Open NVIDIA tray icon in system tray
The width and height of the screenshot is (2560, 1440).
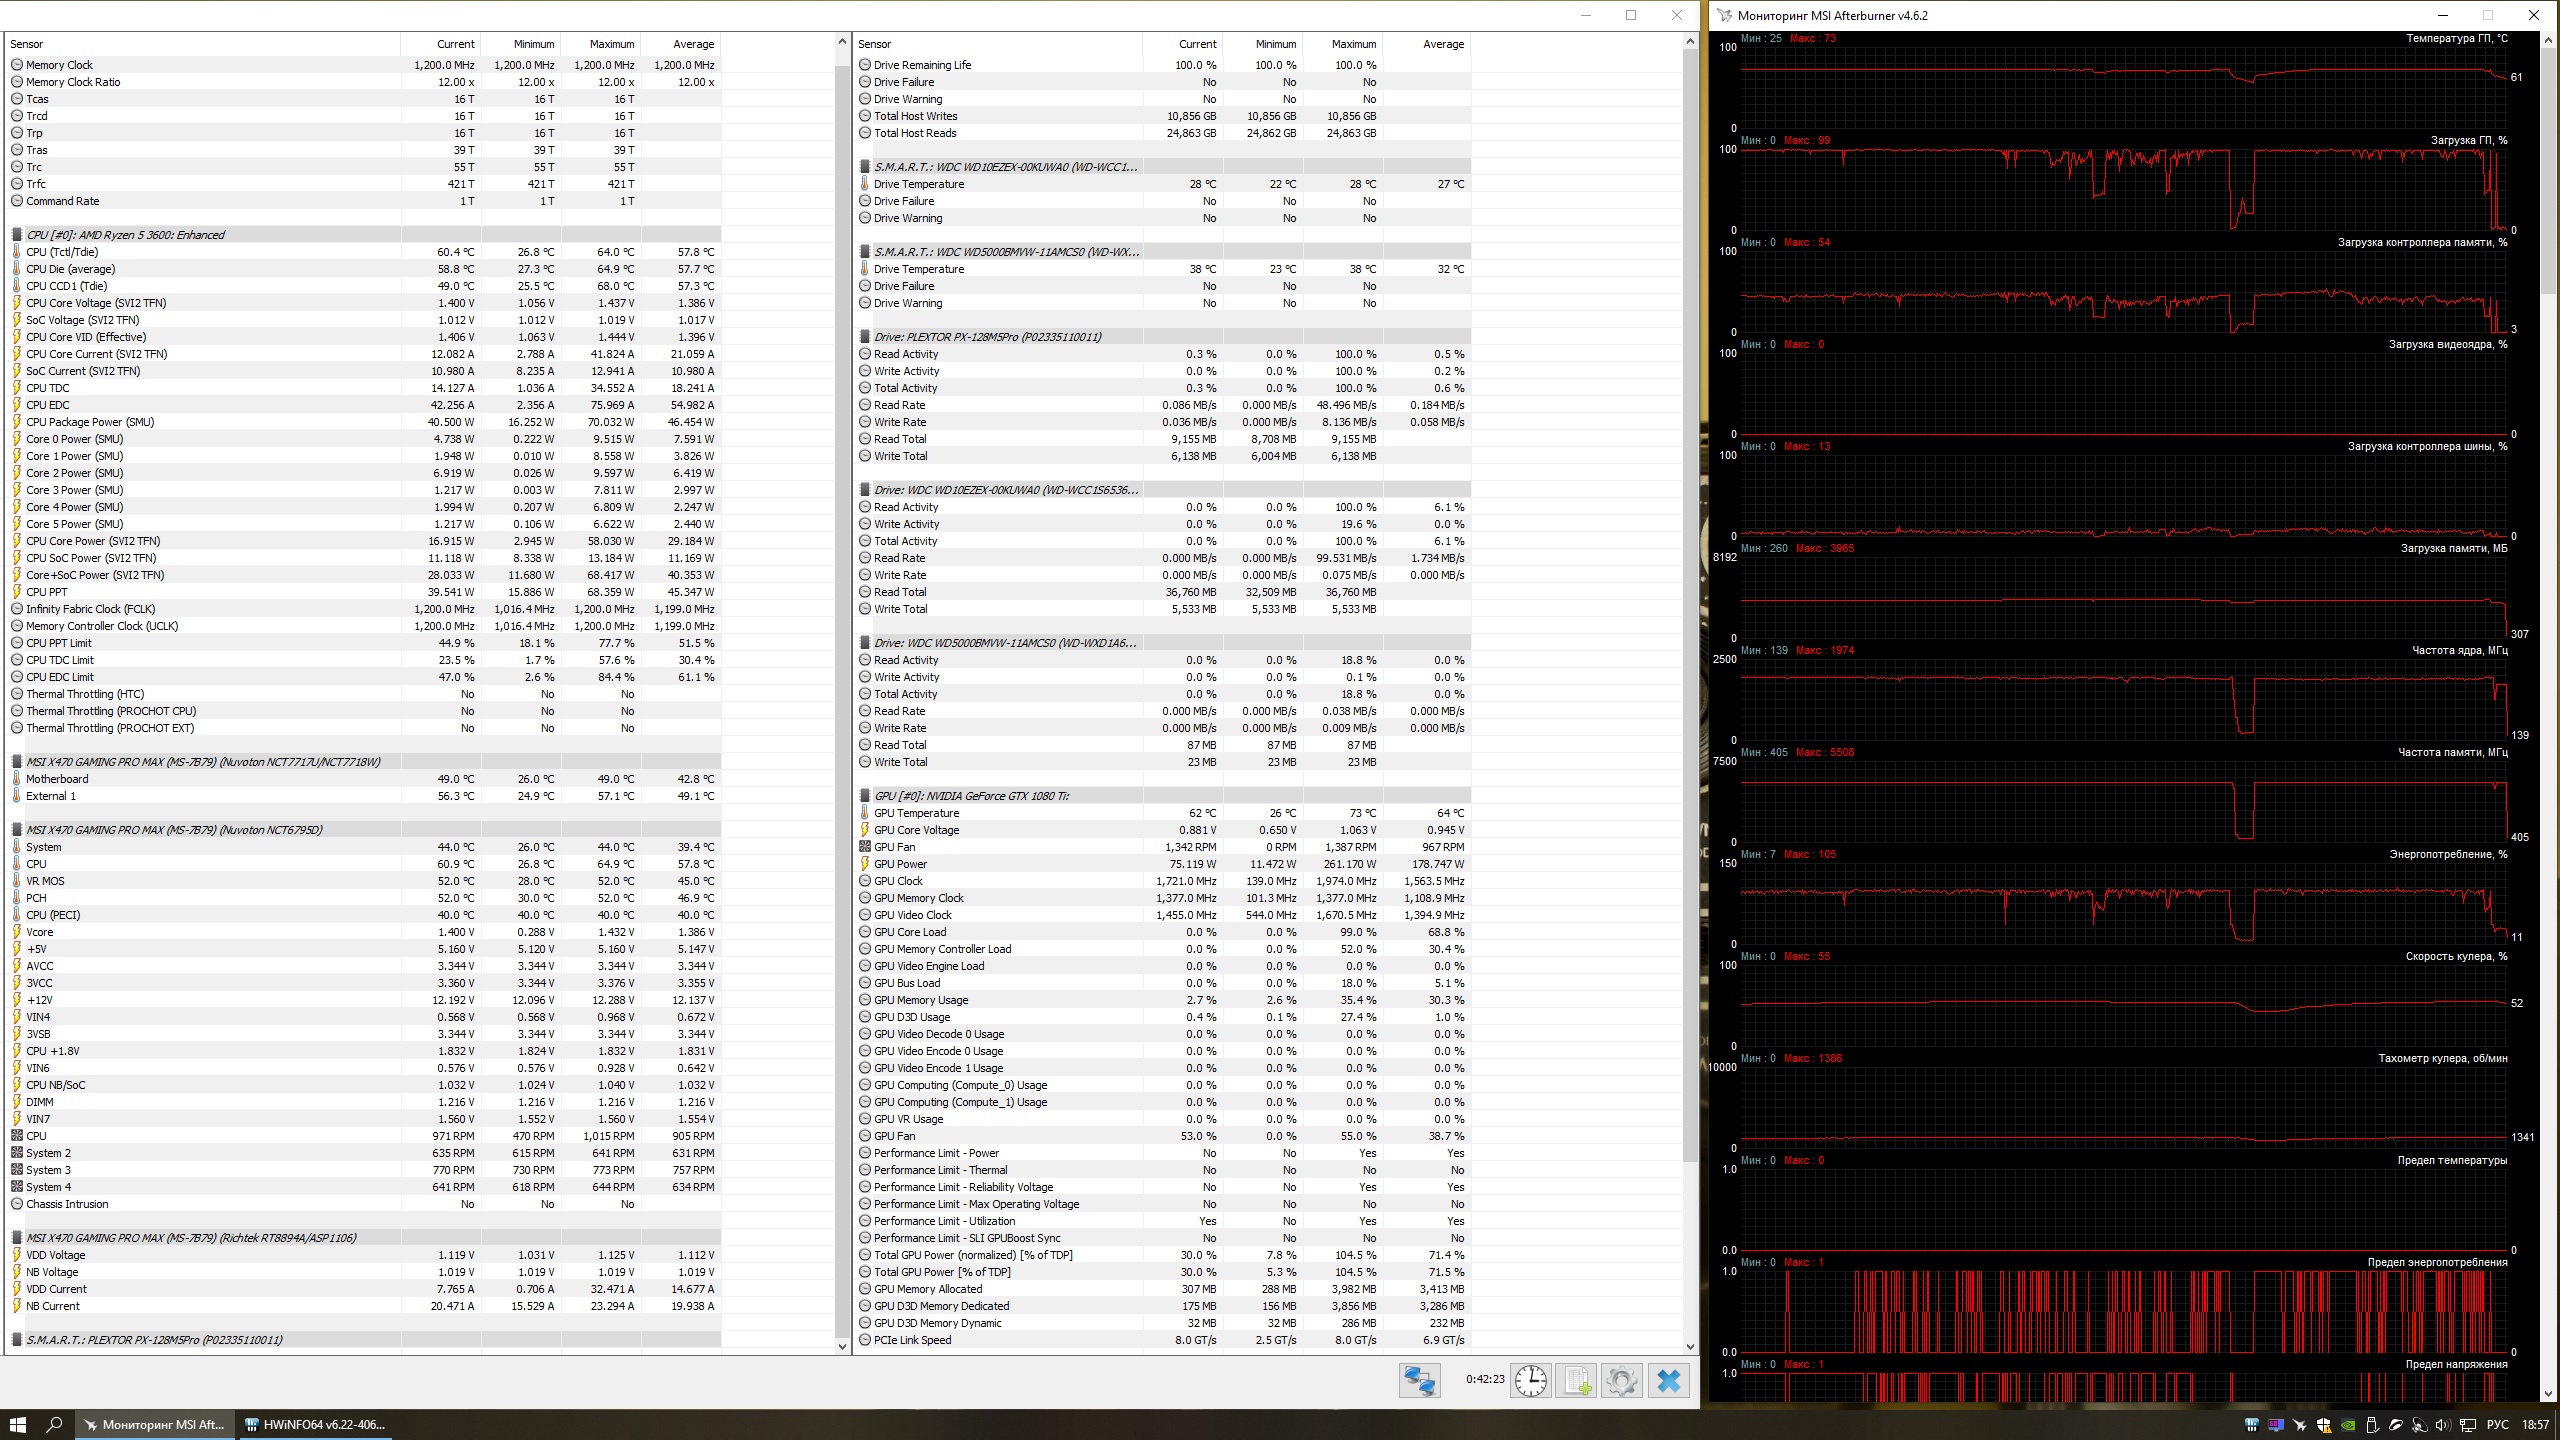[x=2348, y=1425]
